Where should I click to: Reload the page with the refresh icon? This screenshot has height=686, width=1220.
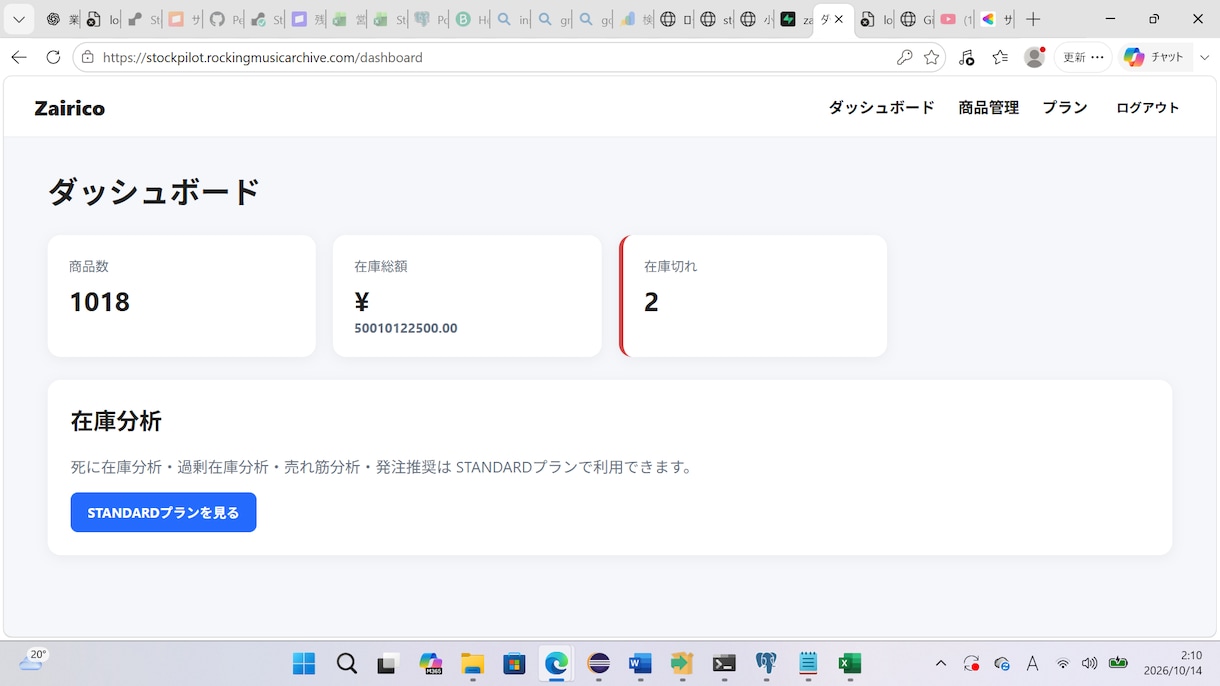53,57
